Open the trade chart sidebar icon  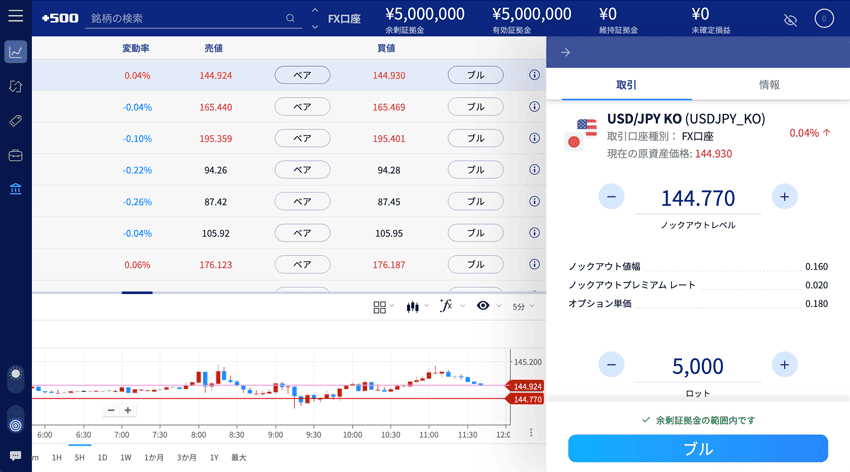tap(16, 52)
